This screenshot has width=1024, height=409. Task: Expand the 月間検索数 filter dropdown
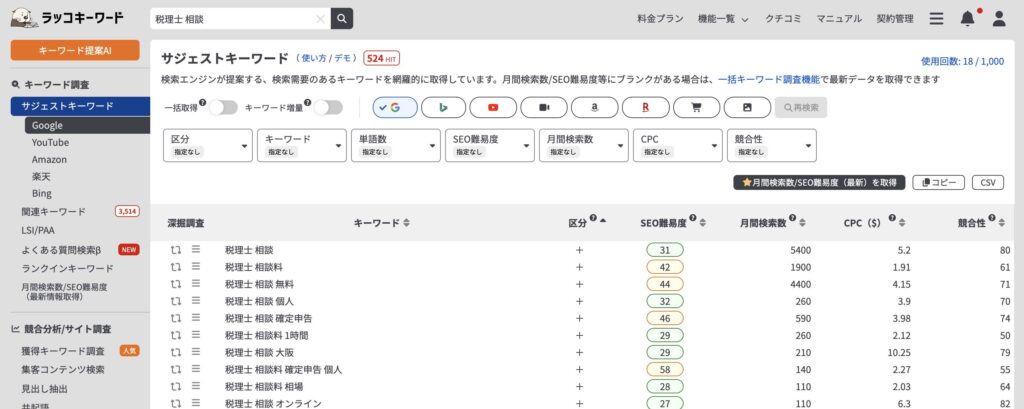click(x=583, y=146)
